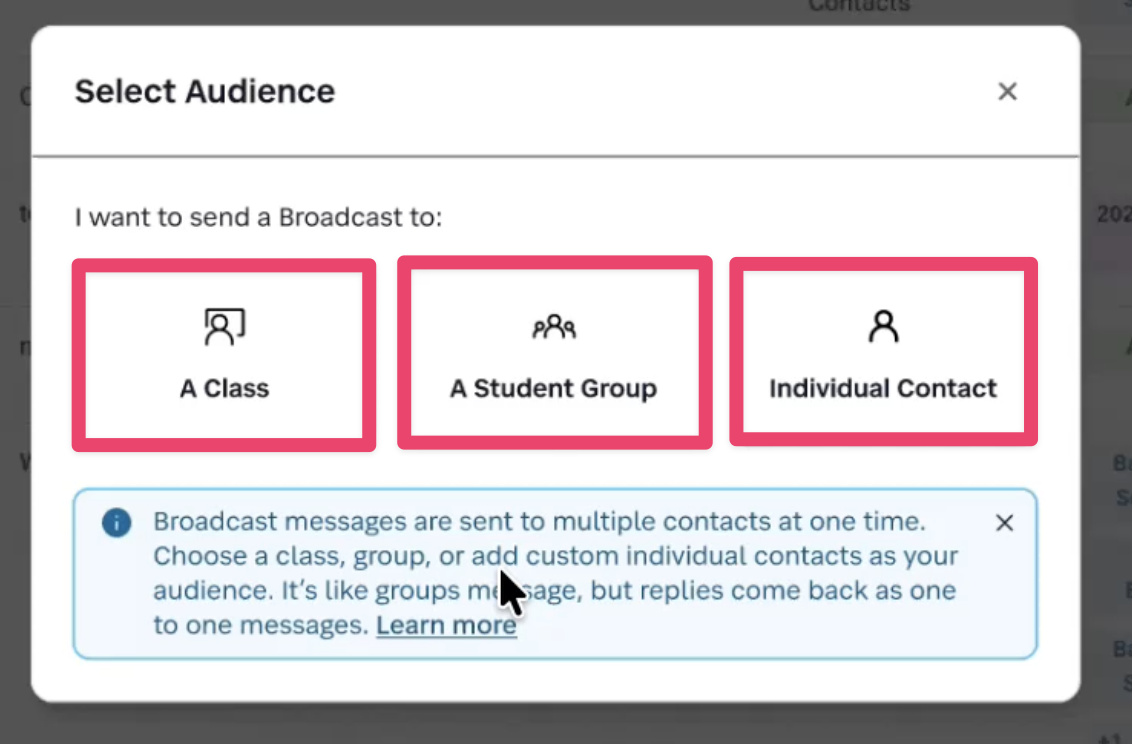Click the "Choose a class, group" banner sentence
The width and height of the screenshot is (1132, 744).
click(x=300, y=556)
